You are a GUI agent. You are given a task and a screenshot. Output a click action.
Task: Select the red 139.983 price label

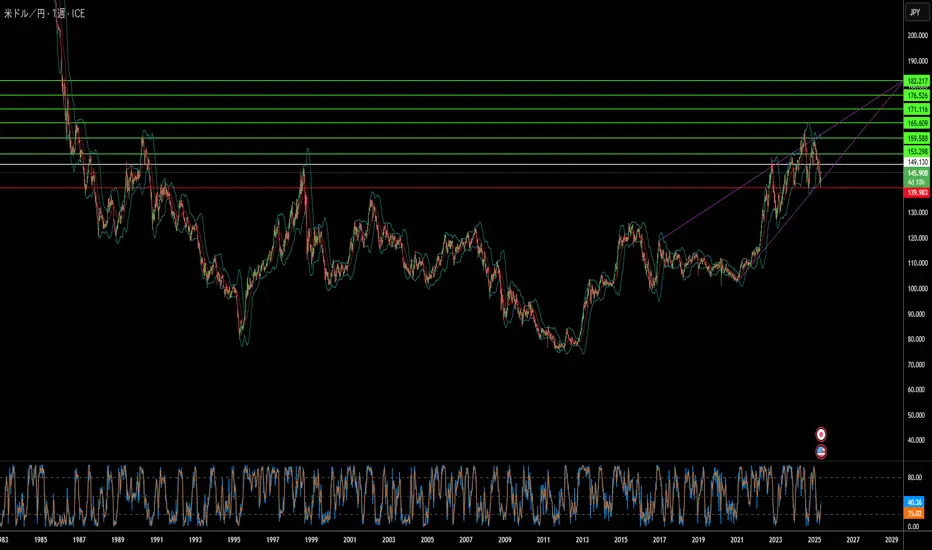click(x=917, y=193)
